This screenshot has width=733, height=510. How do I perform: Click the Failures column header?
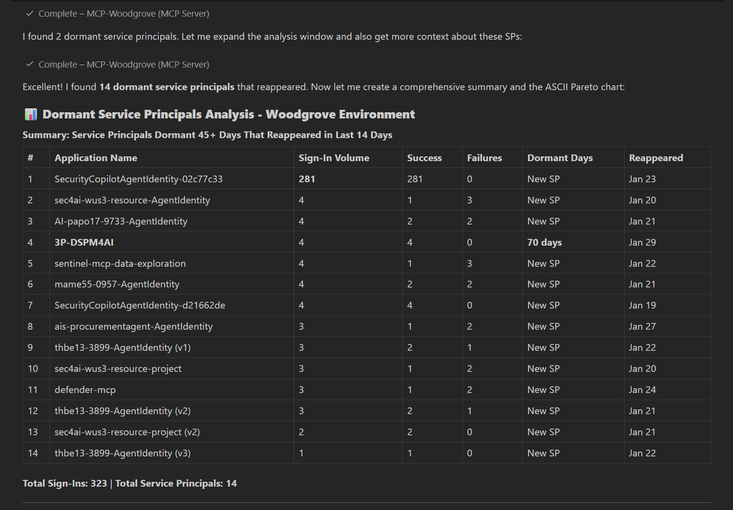[485, 158]
